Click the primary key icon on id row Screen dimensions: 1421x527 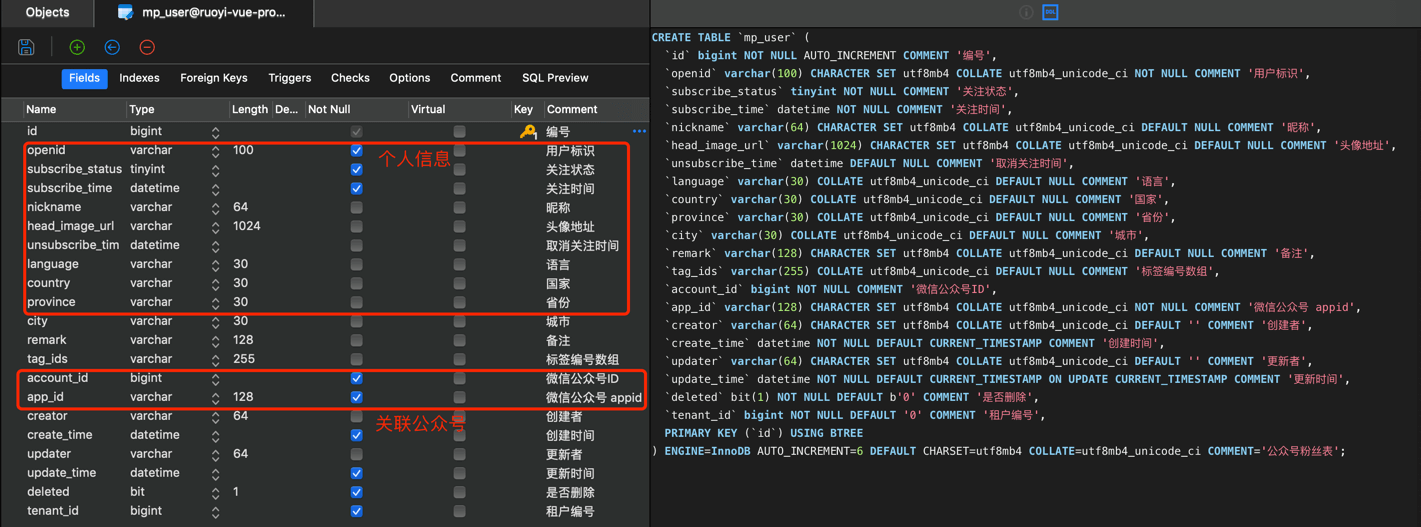[x=527, y=131]
